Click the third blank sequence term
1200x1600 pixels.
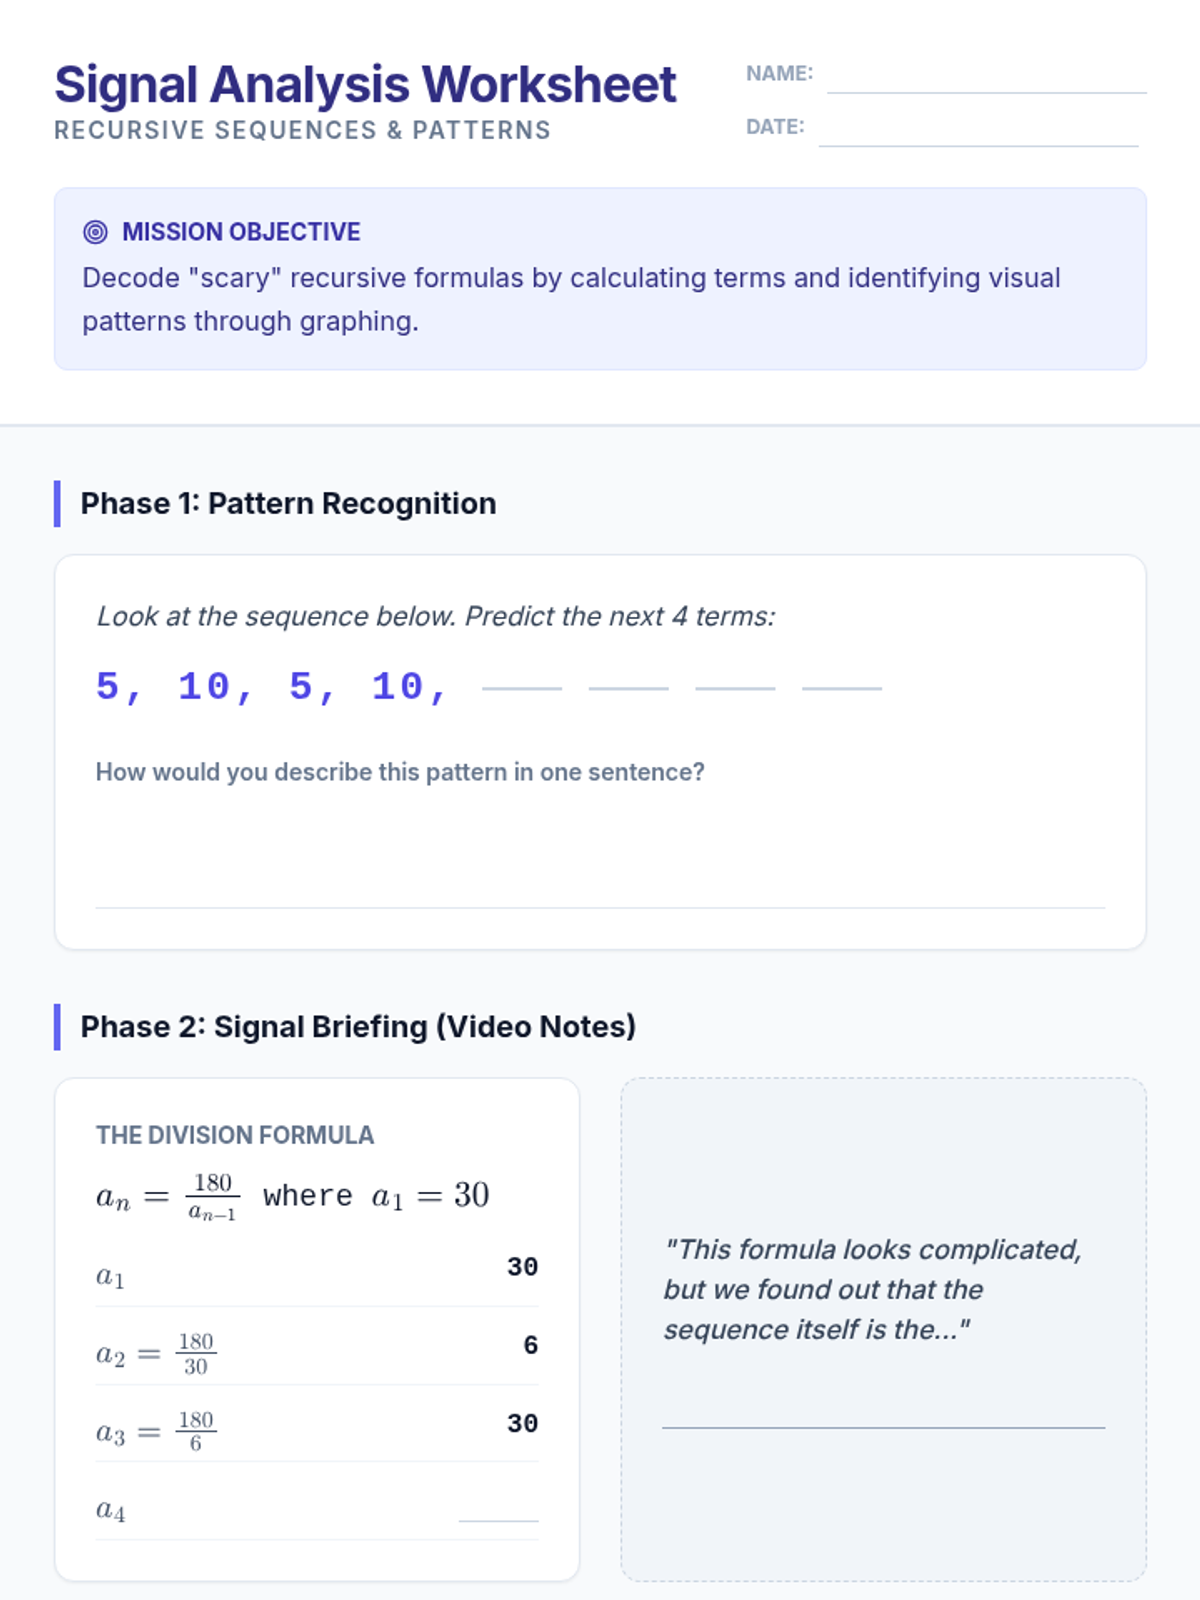point(735,678)
